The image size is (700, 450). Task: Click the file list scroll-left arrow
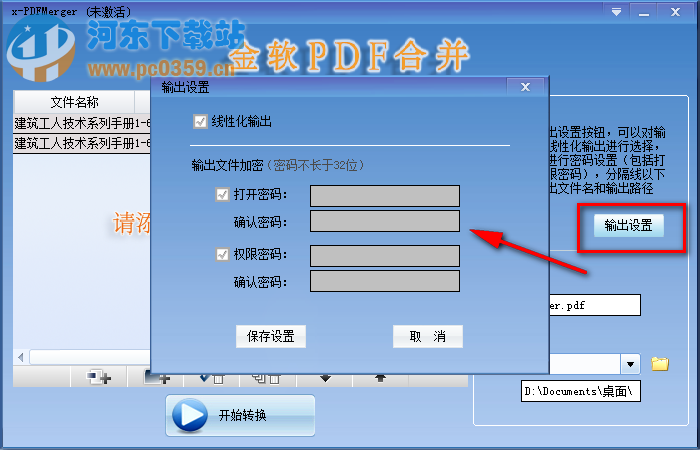21,357
